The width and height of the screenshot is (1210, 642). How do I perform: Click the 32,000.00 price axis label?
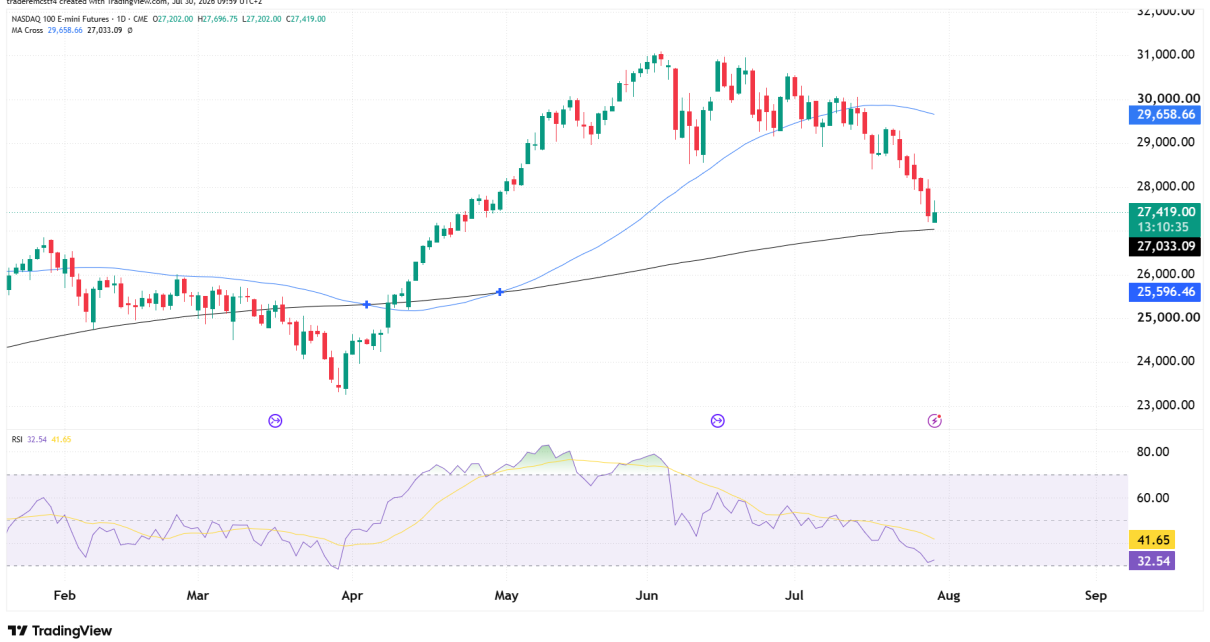1166,12
